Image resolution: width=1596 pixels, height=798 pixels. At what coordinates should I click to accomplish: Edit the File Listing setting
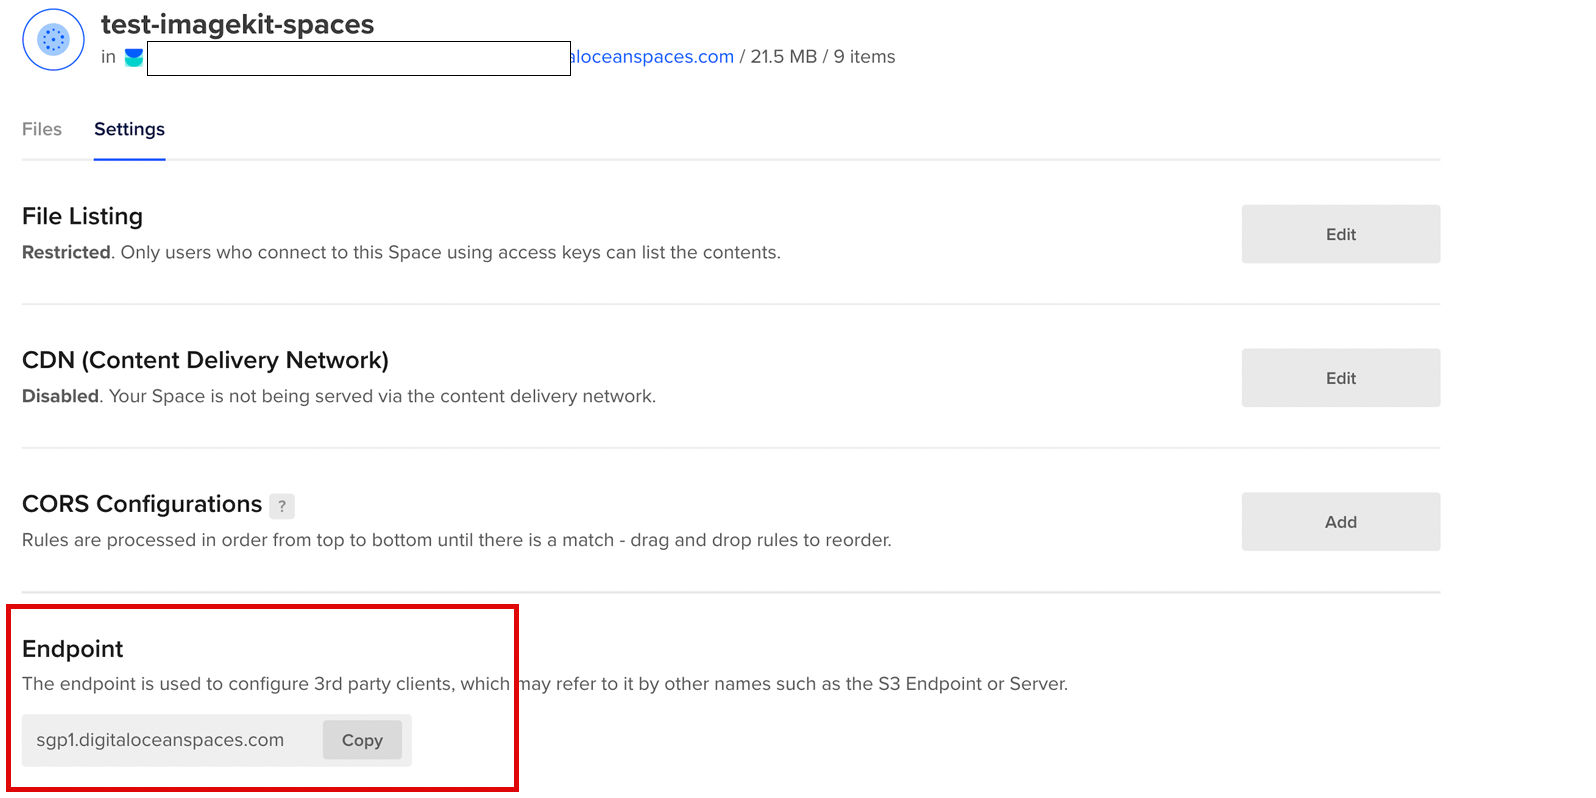[x=1340, y=234]
